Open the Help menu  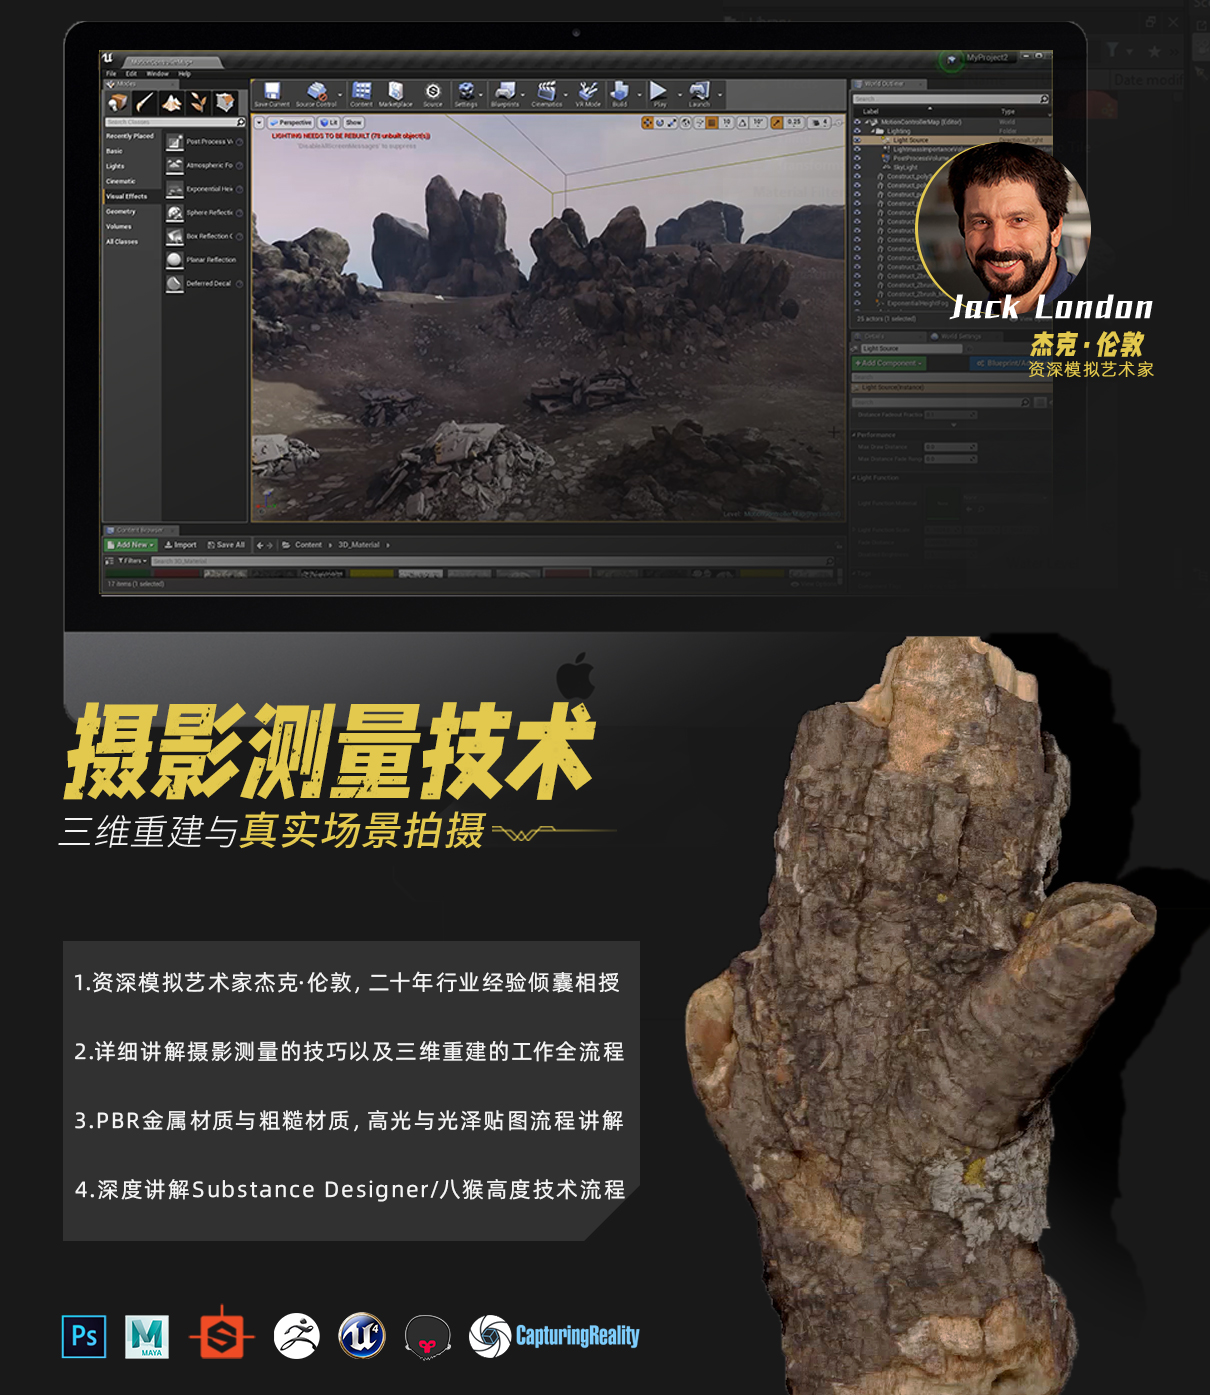[185, 74]
